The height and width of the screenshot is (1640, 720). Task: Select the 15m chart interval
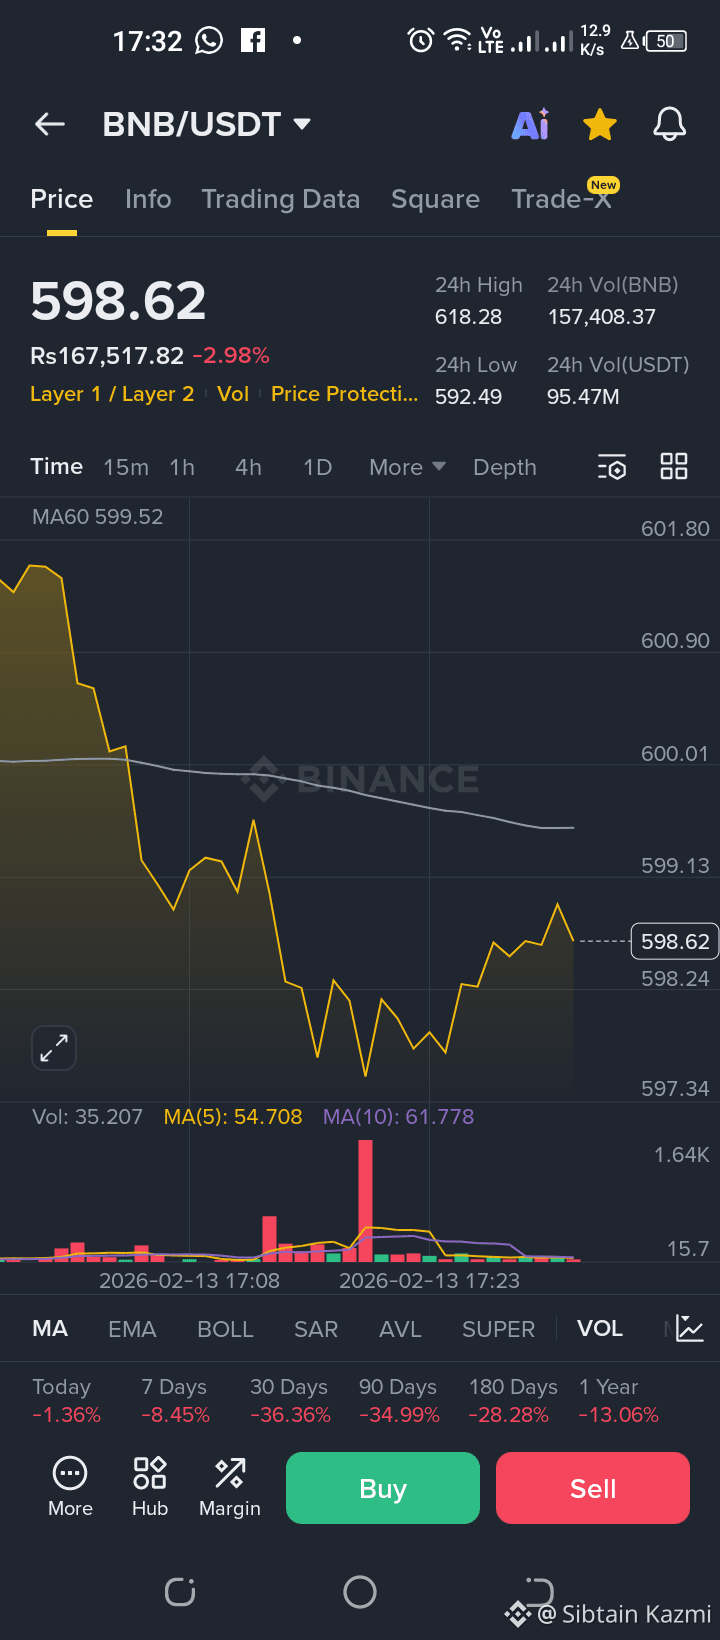126,467
